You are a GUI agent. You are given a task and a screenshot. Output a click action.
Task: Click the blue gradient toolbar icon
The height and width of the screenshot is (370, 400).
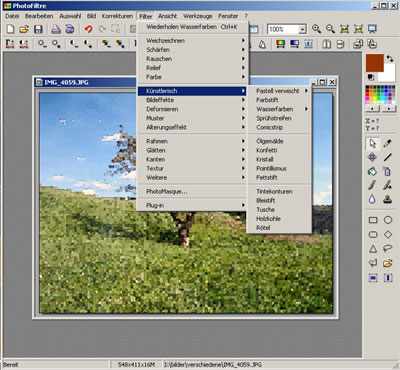[295, 44]
